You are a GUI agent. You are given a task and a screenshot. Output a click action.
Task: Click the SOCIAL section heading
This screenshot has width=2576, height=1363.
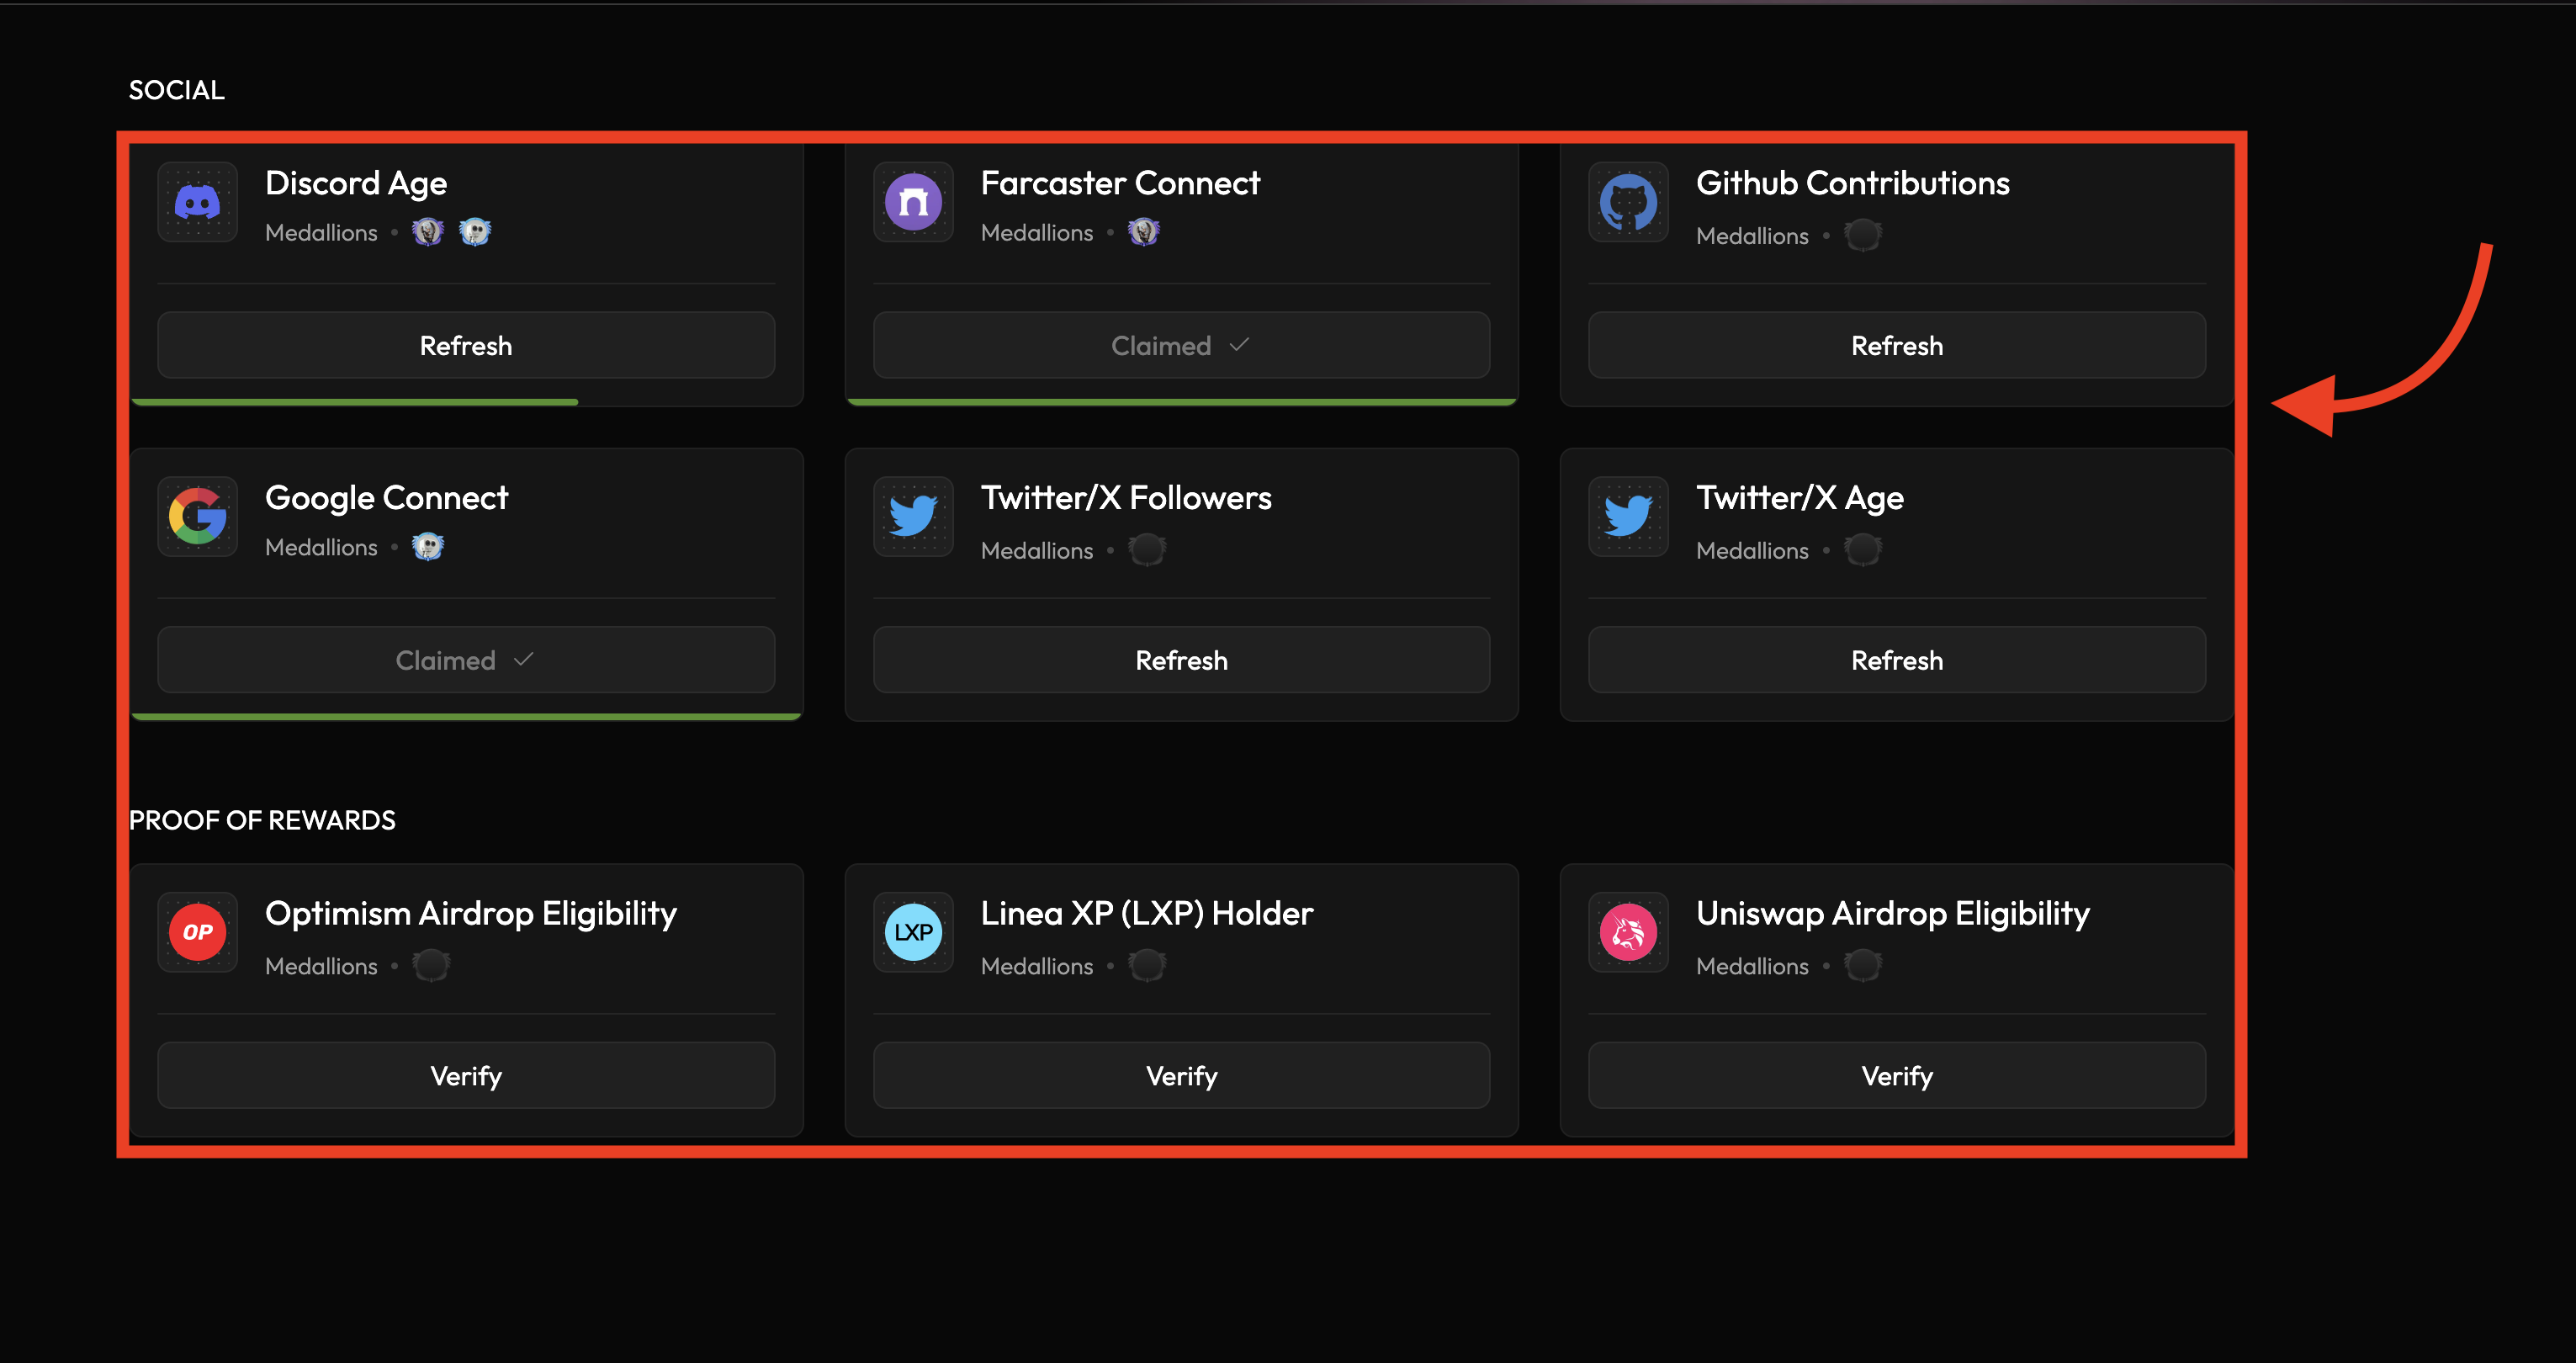point(177,90)
